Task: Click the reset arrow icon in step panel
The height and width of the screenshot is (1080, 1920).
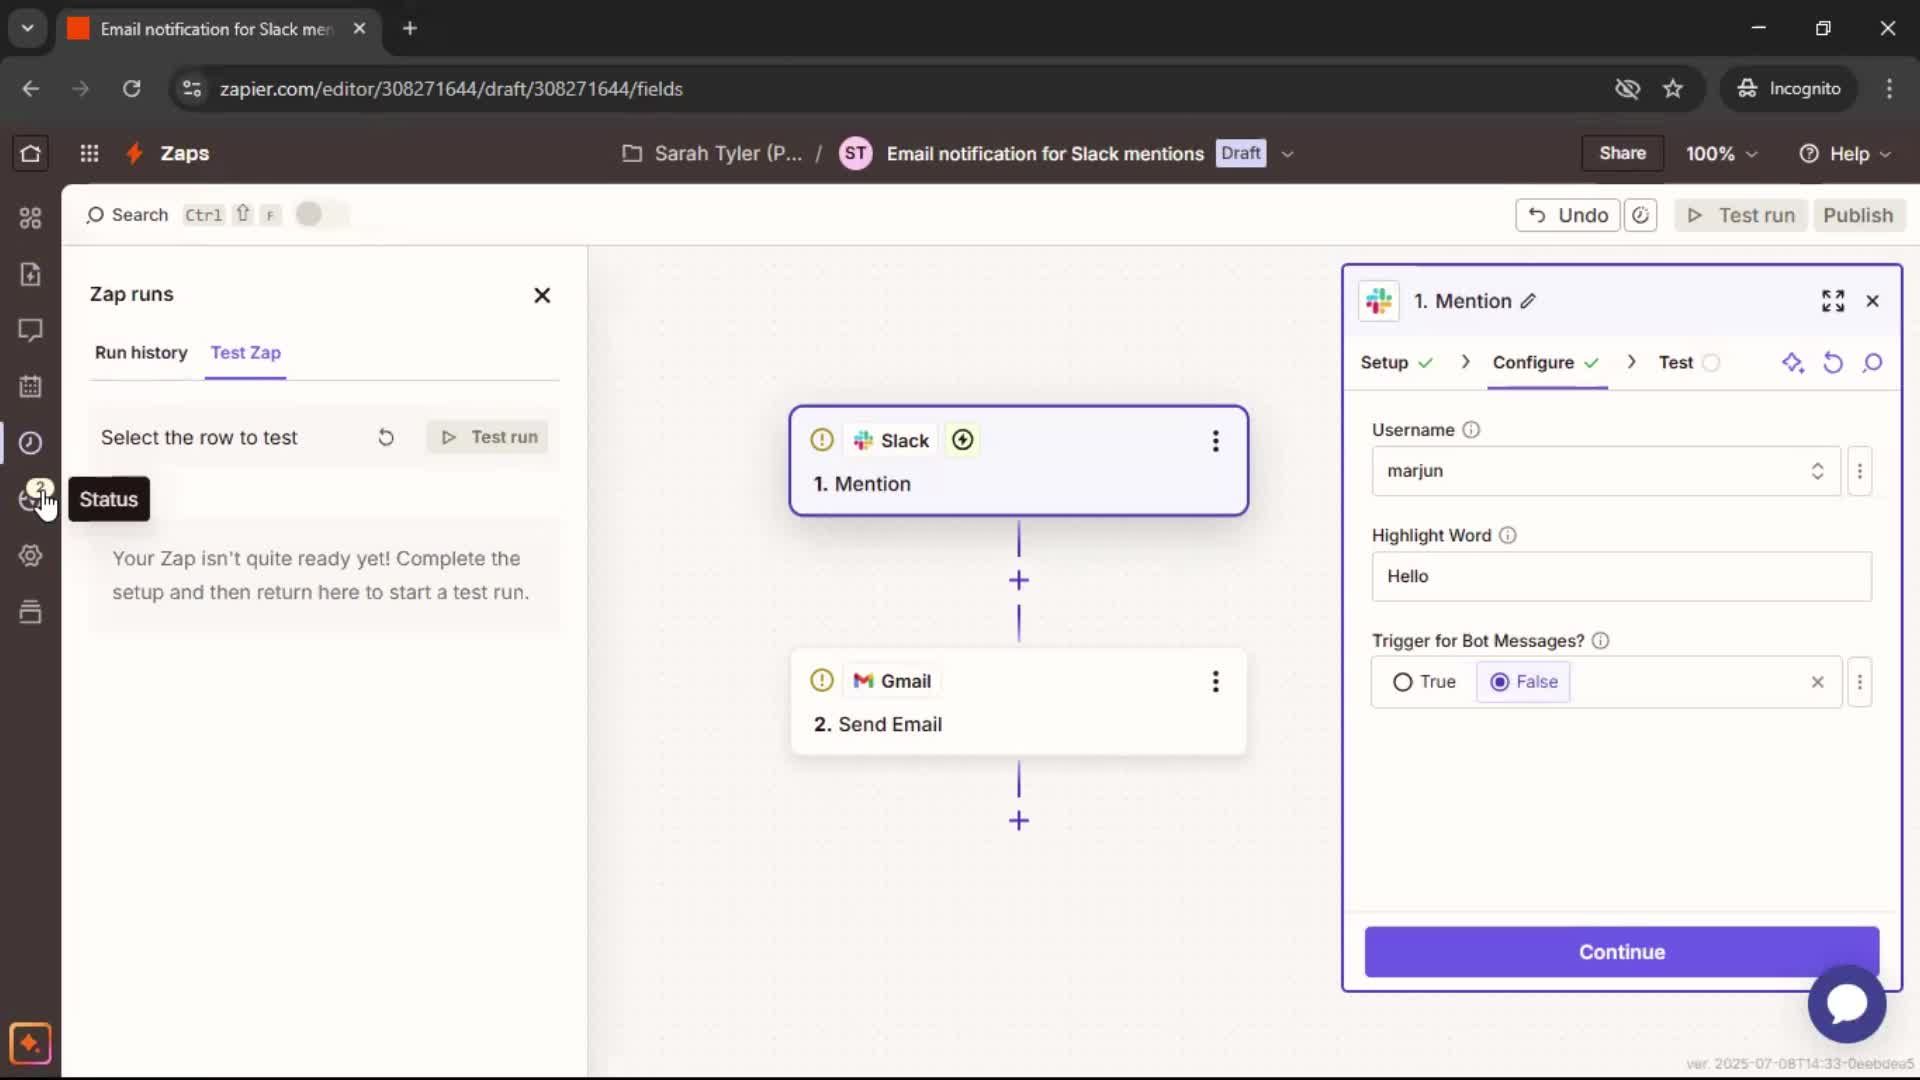Action: [1832, 362]
